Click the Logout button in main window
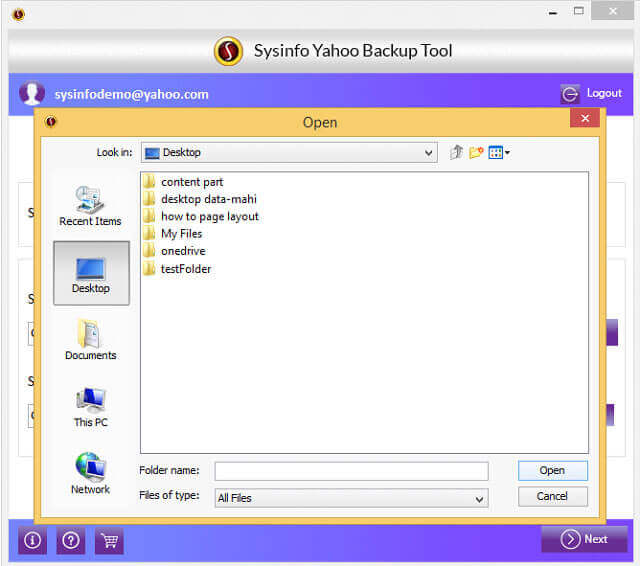The image size is (640, 566). point(591,93)
